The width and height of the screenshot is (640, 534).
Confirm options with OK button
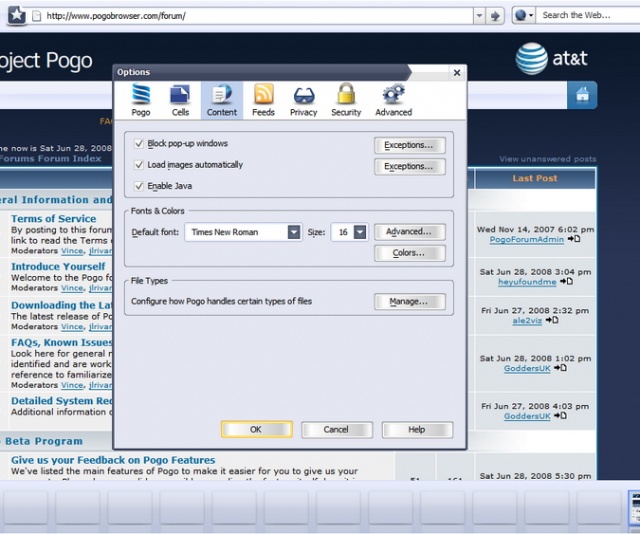pyautogui.click(x=257, y=429)
